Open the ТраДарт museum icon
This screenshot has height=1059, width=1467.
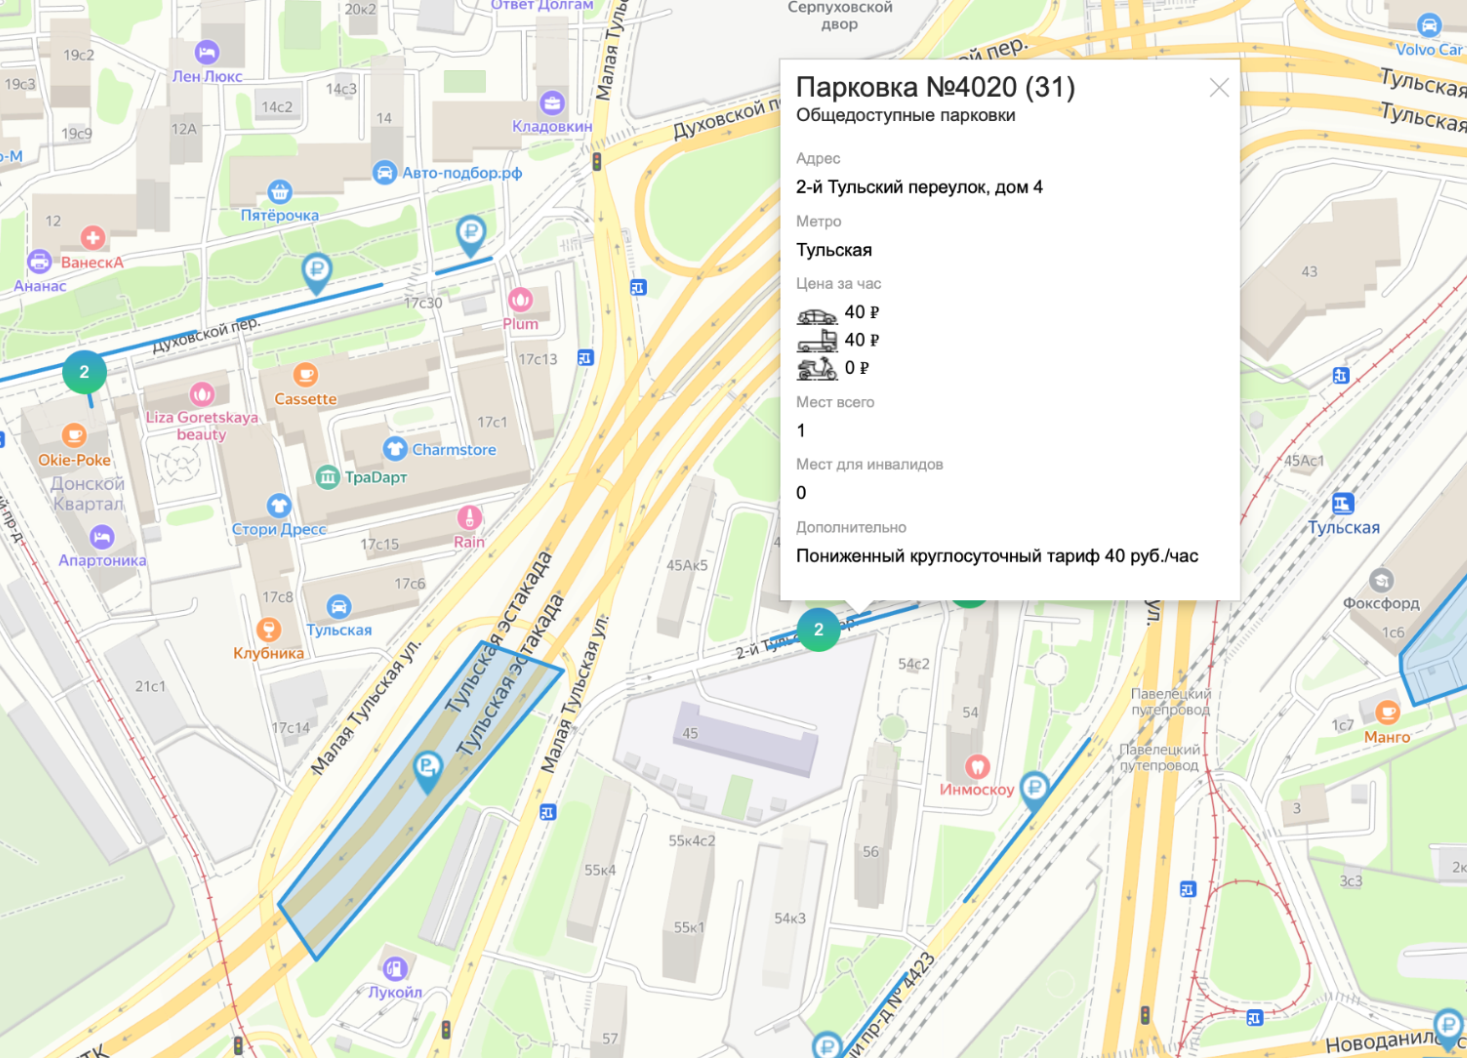pyautogui.click(x=328, y=477)
